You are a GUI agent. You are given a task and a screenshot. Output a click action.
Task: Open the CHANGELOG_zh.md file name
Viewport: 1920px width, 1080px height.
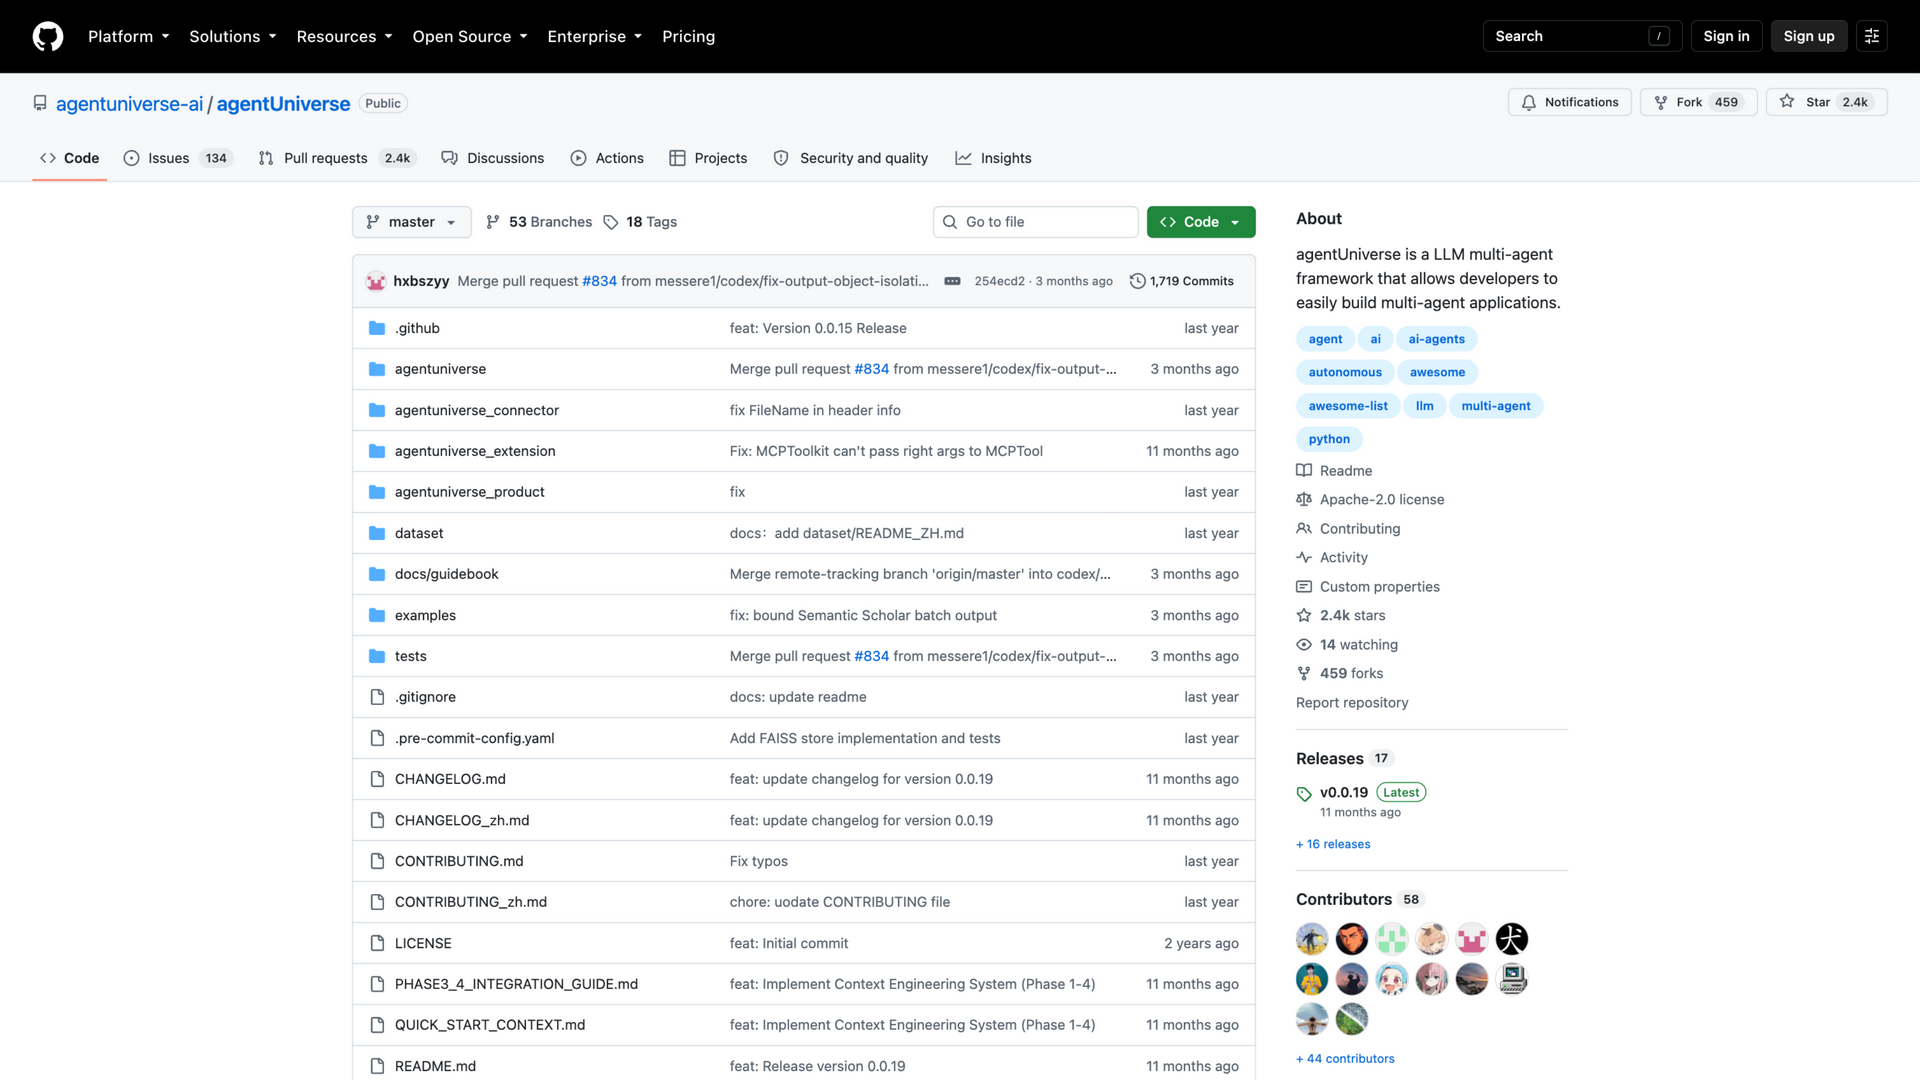tap(462, 820)
